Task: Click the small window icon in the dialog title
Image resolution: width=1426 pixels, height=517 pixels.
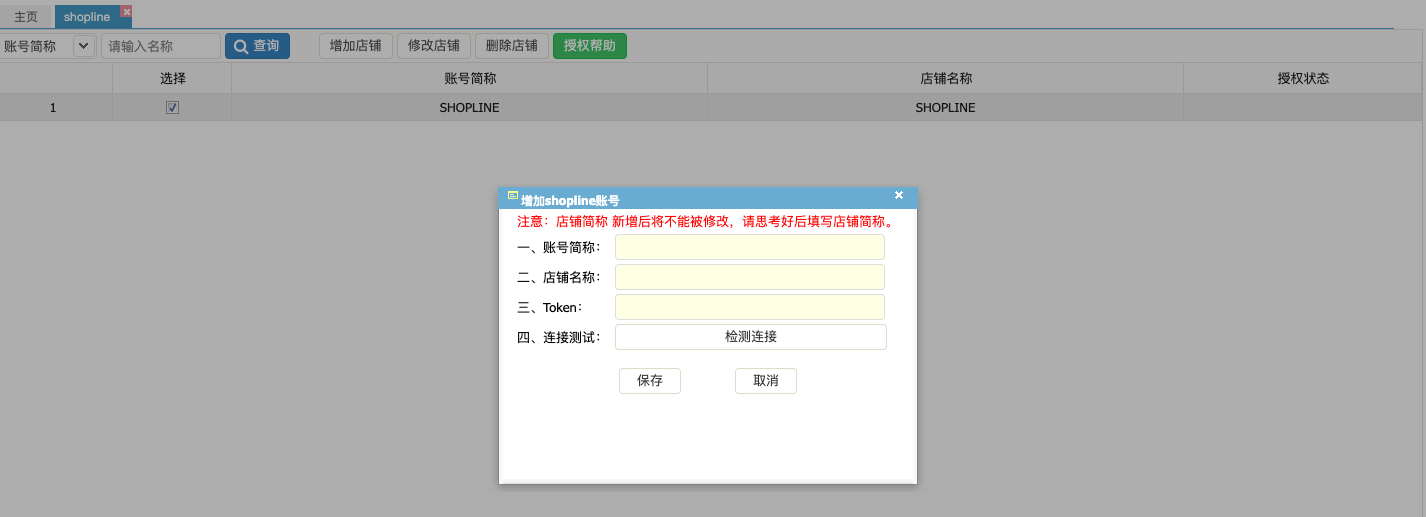Action: pos(513,195)
